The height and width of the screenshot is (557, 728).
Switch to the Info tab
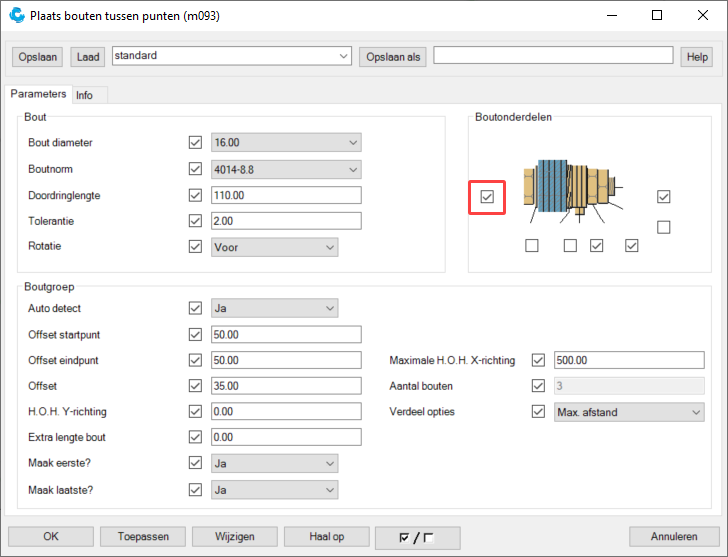[85, 95]
